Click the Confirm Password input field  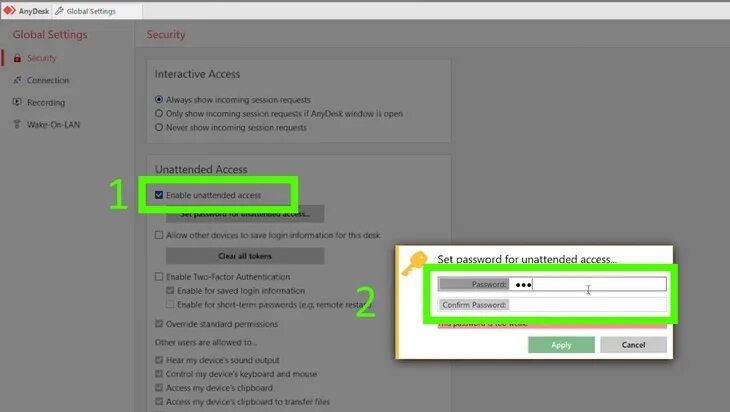pos(587,305)
